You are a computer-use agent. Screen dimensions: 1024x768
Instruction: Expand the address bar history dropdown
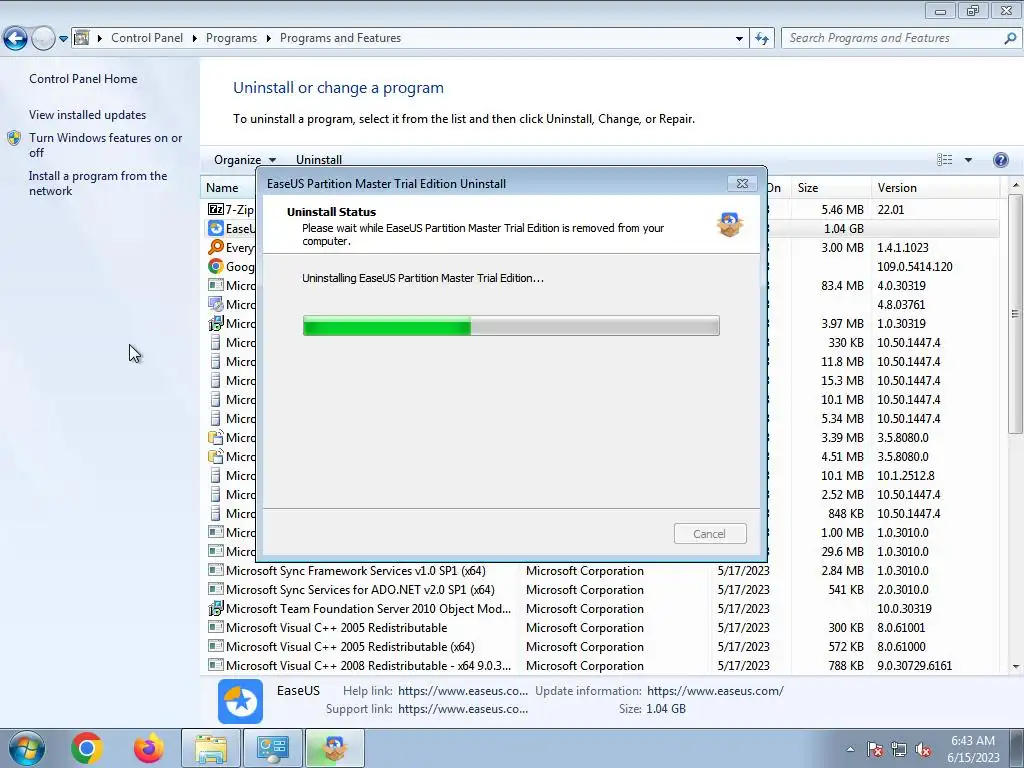point(739,39)
